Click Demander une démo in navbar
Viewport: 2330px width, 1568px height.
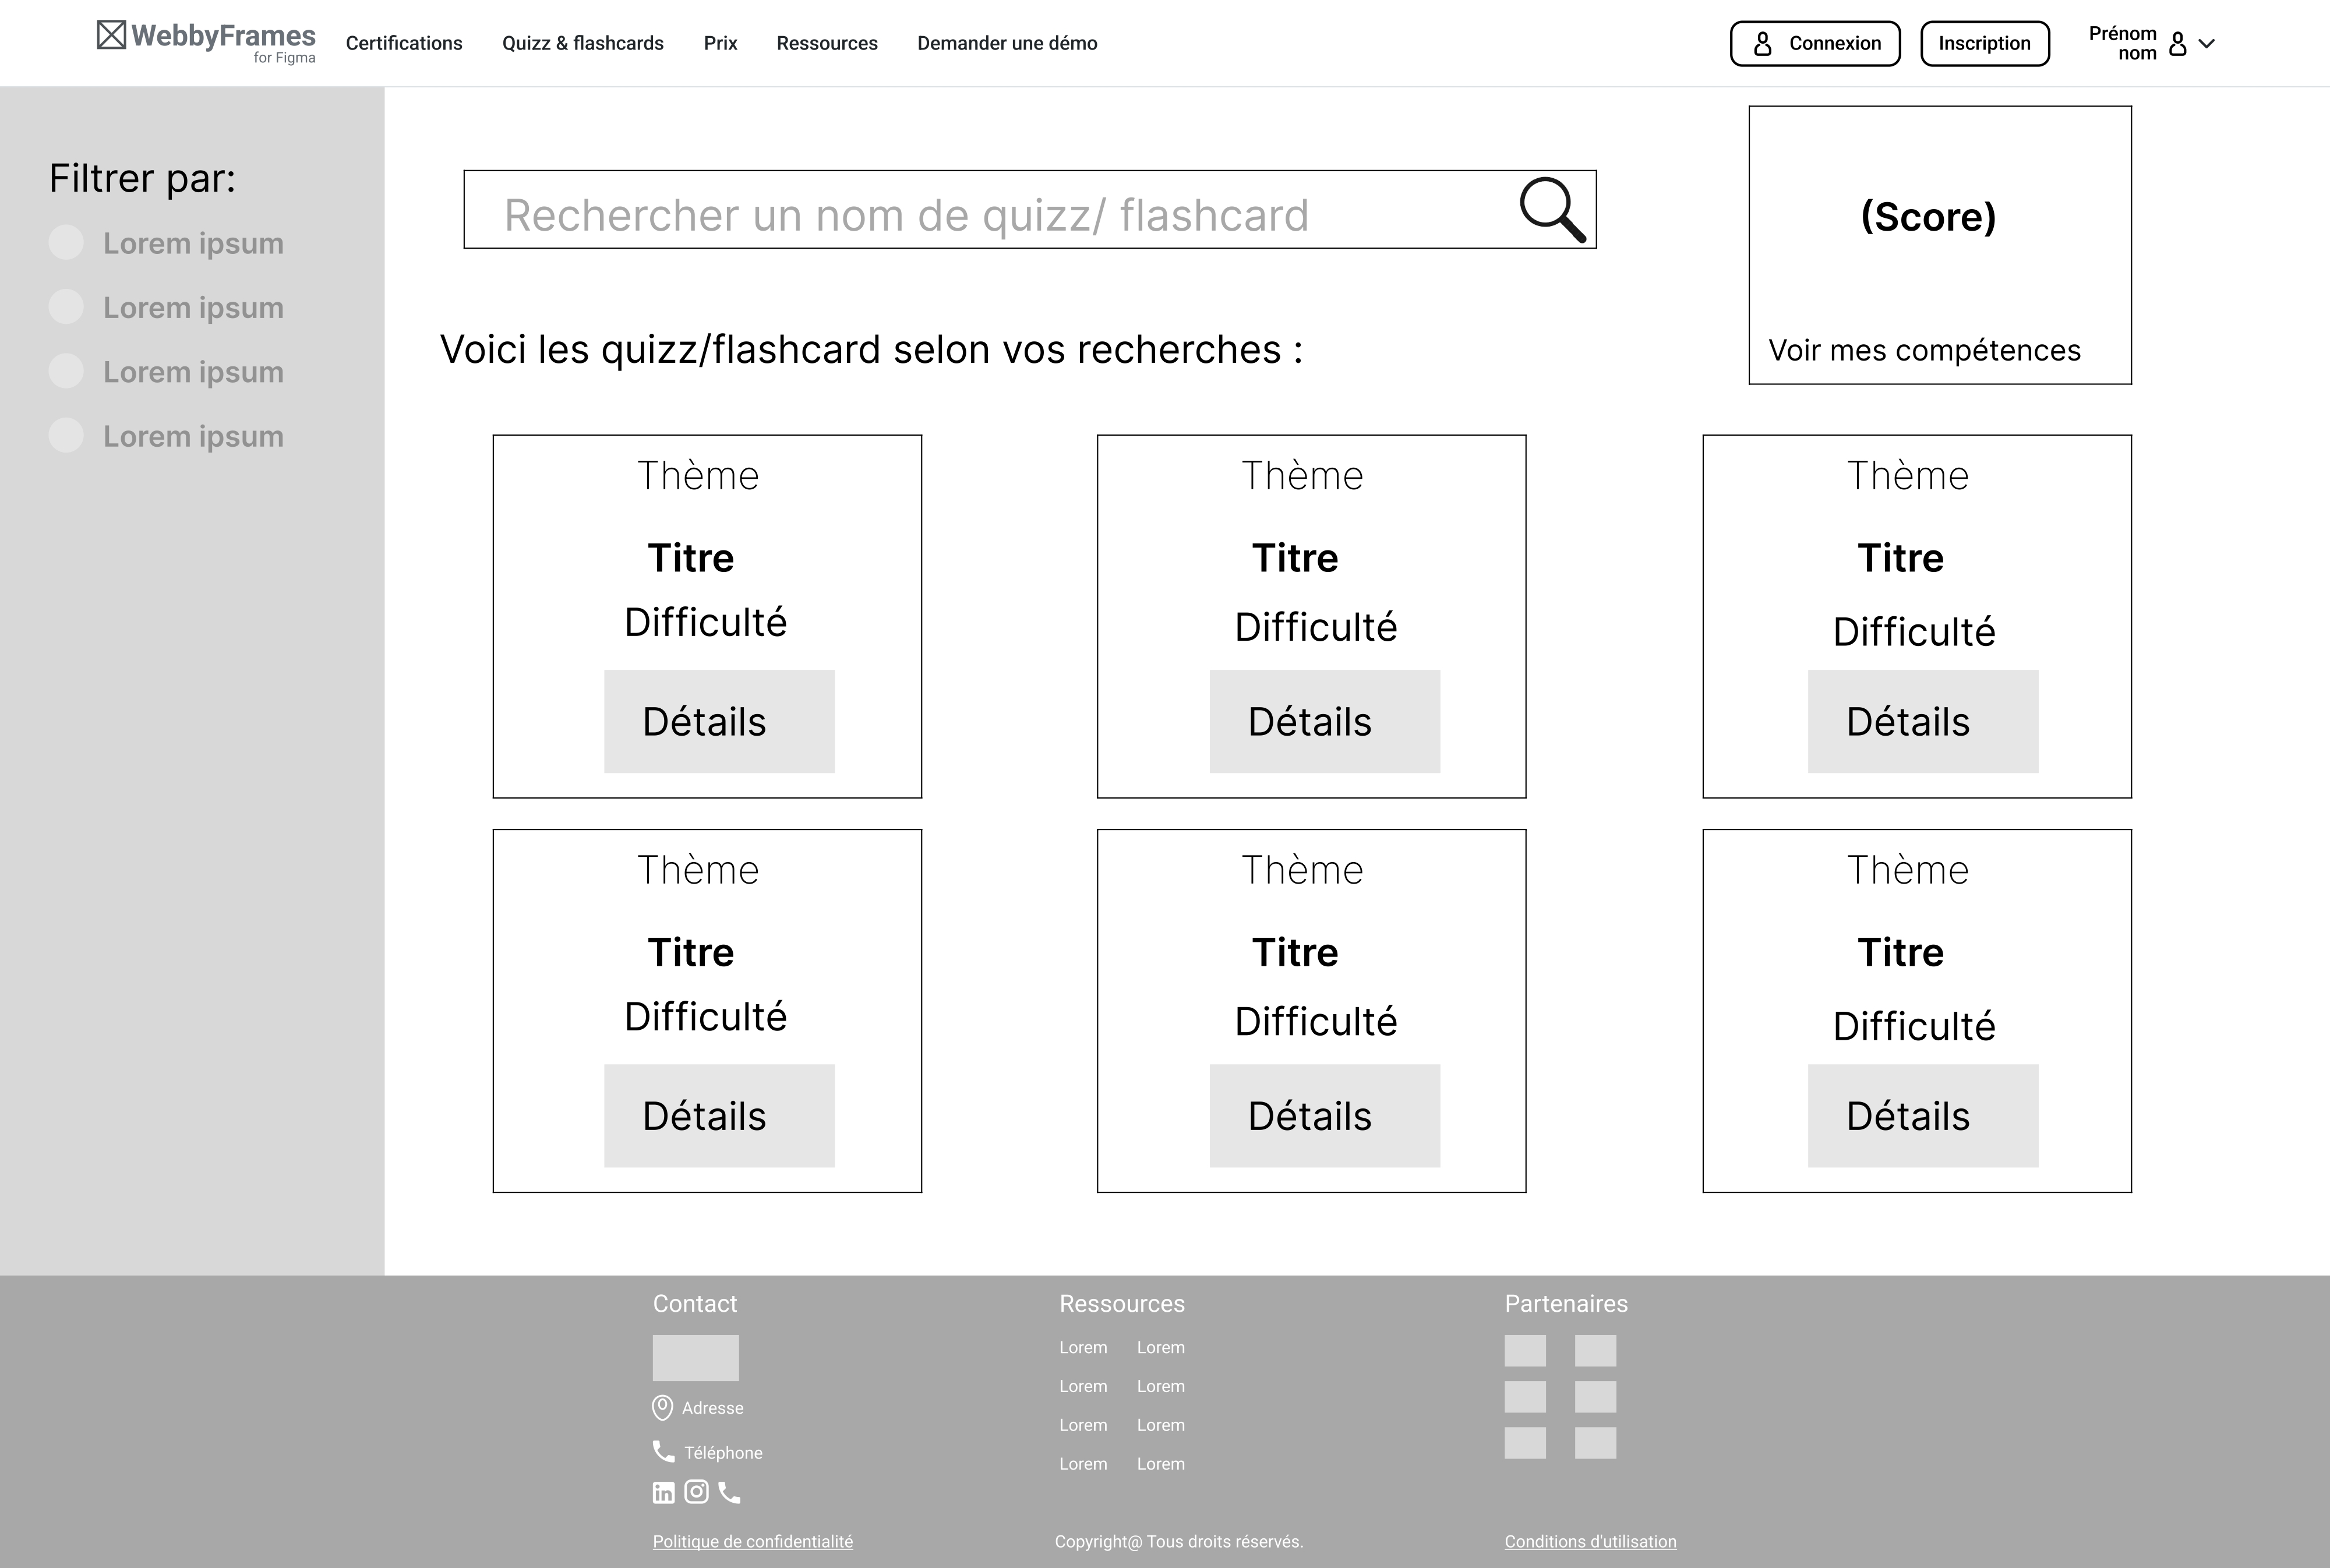pos(1007,43)
